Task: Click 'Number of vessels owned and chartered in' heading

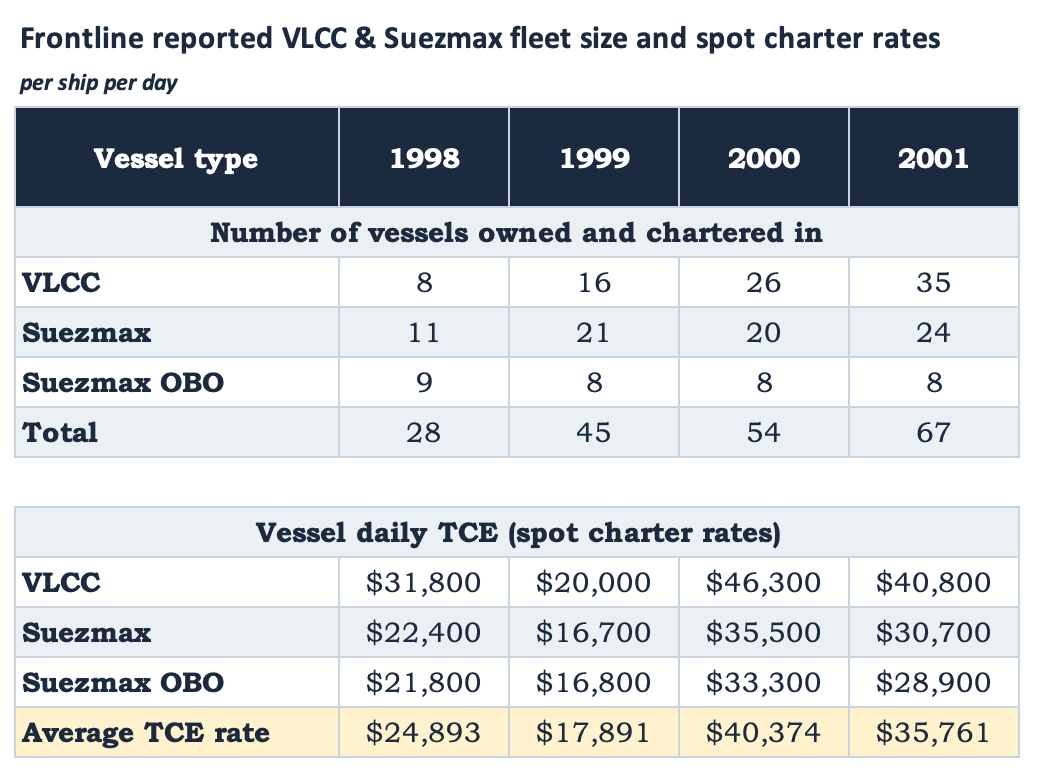Action: [516, 232]
